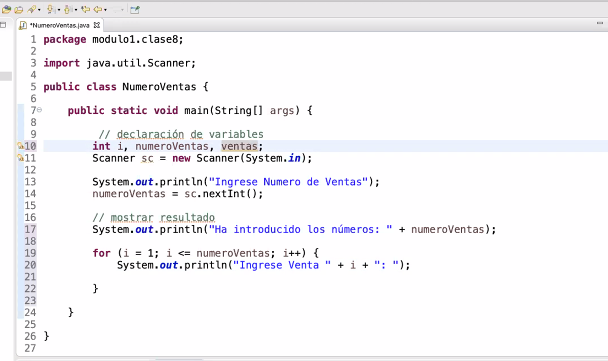The height and width of the screenshot is (361, 608).
Task: Select the NumeroVentas.java editor tab
Action: click(60, 25)
